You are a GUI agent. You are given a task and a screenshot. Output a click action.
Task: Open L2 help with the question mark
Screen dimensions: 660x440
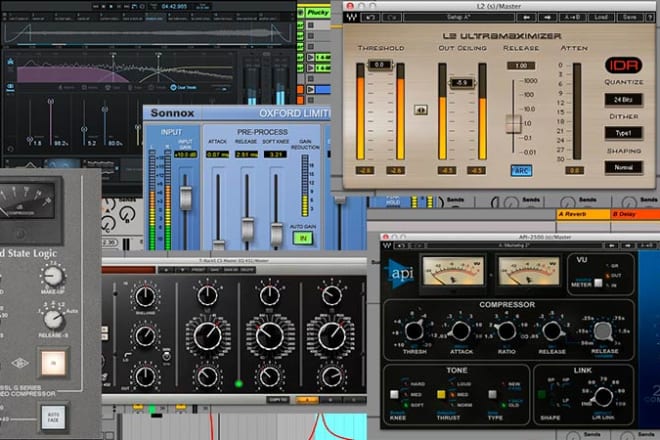tap(649, 17)
